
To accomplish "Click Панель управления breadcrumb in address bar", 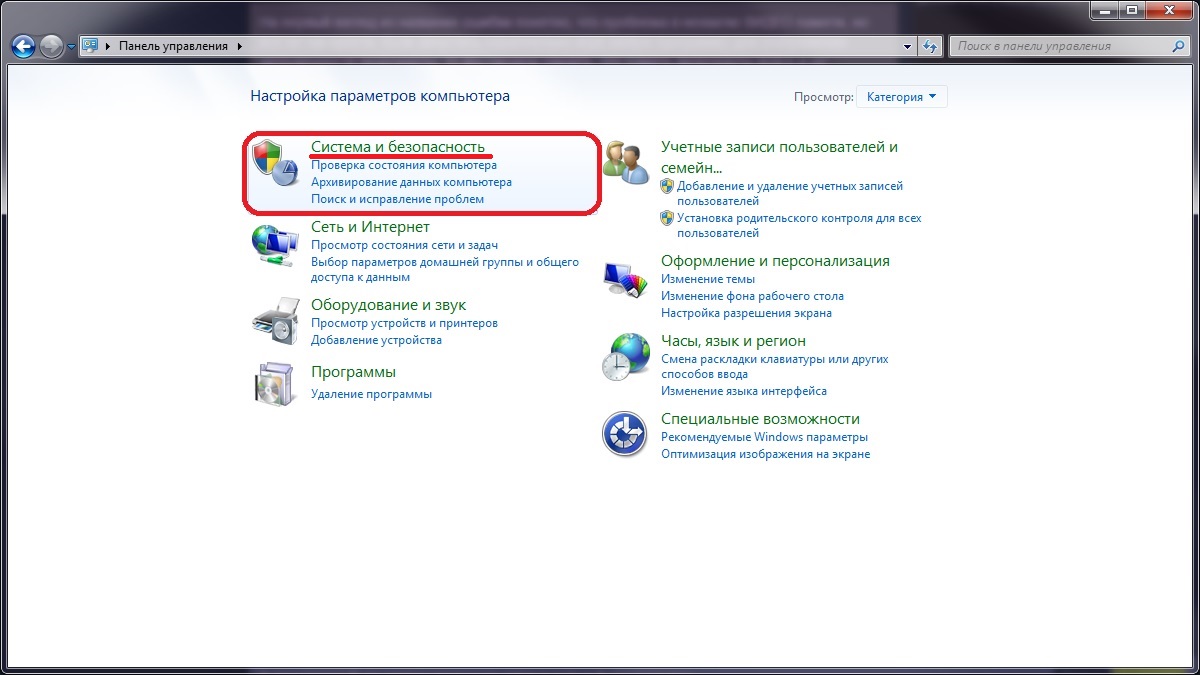I will click(x=174, y=46).
